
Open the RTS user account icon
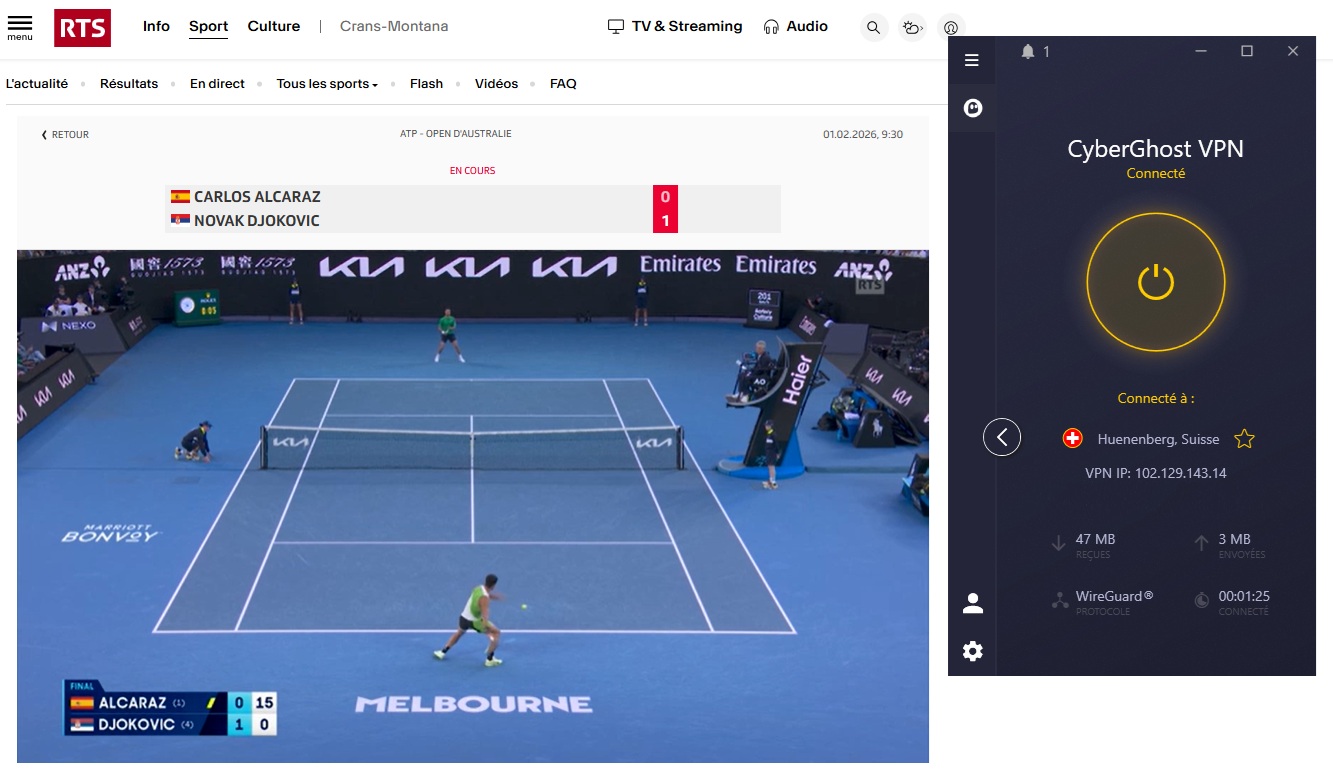click(951, 27)
